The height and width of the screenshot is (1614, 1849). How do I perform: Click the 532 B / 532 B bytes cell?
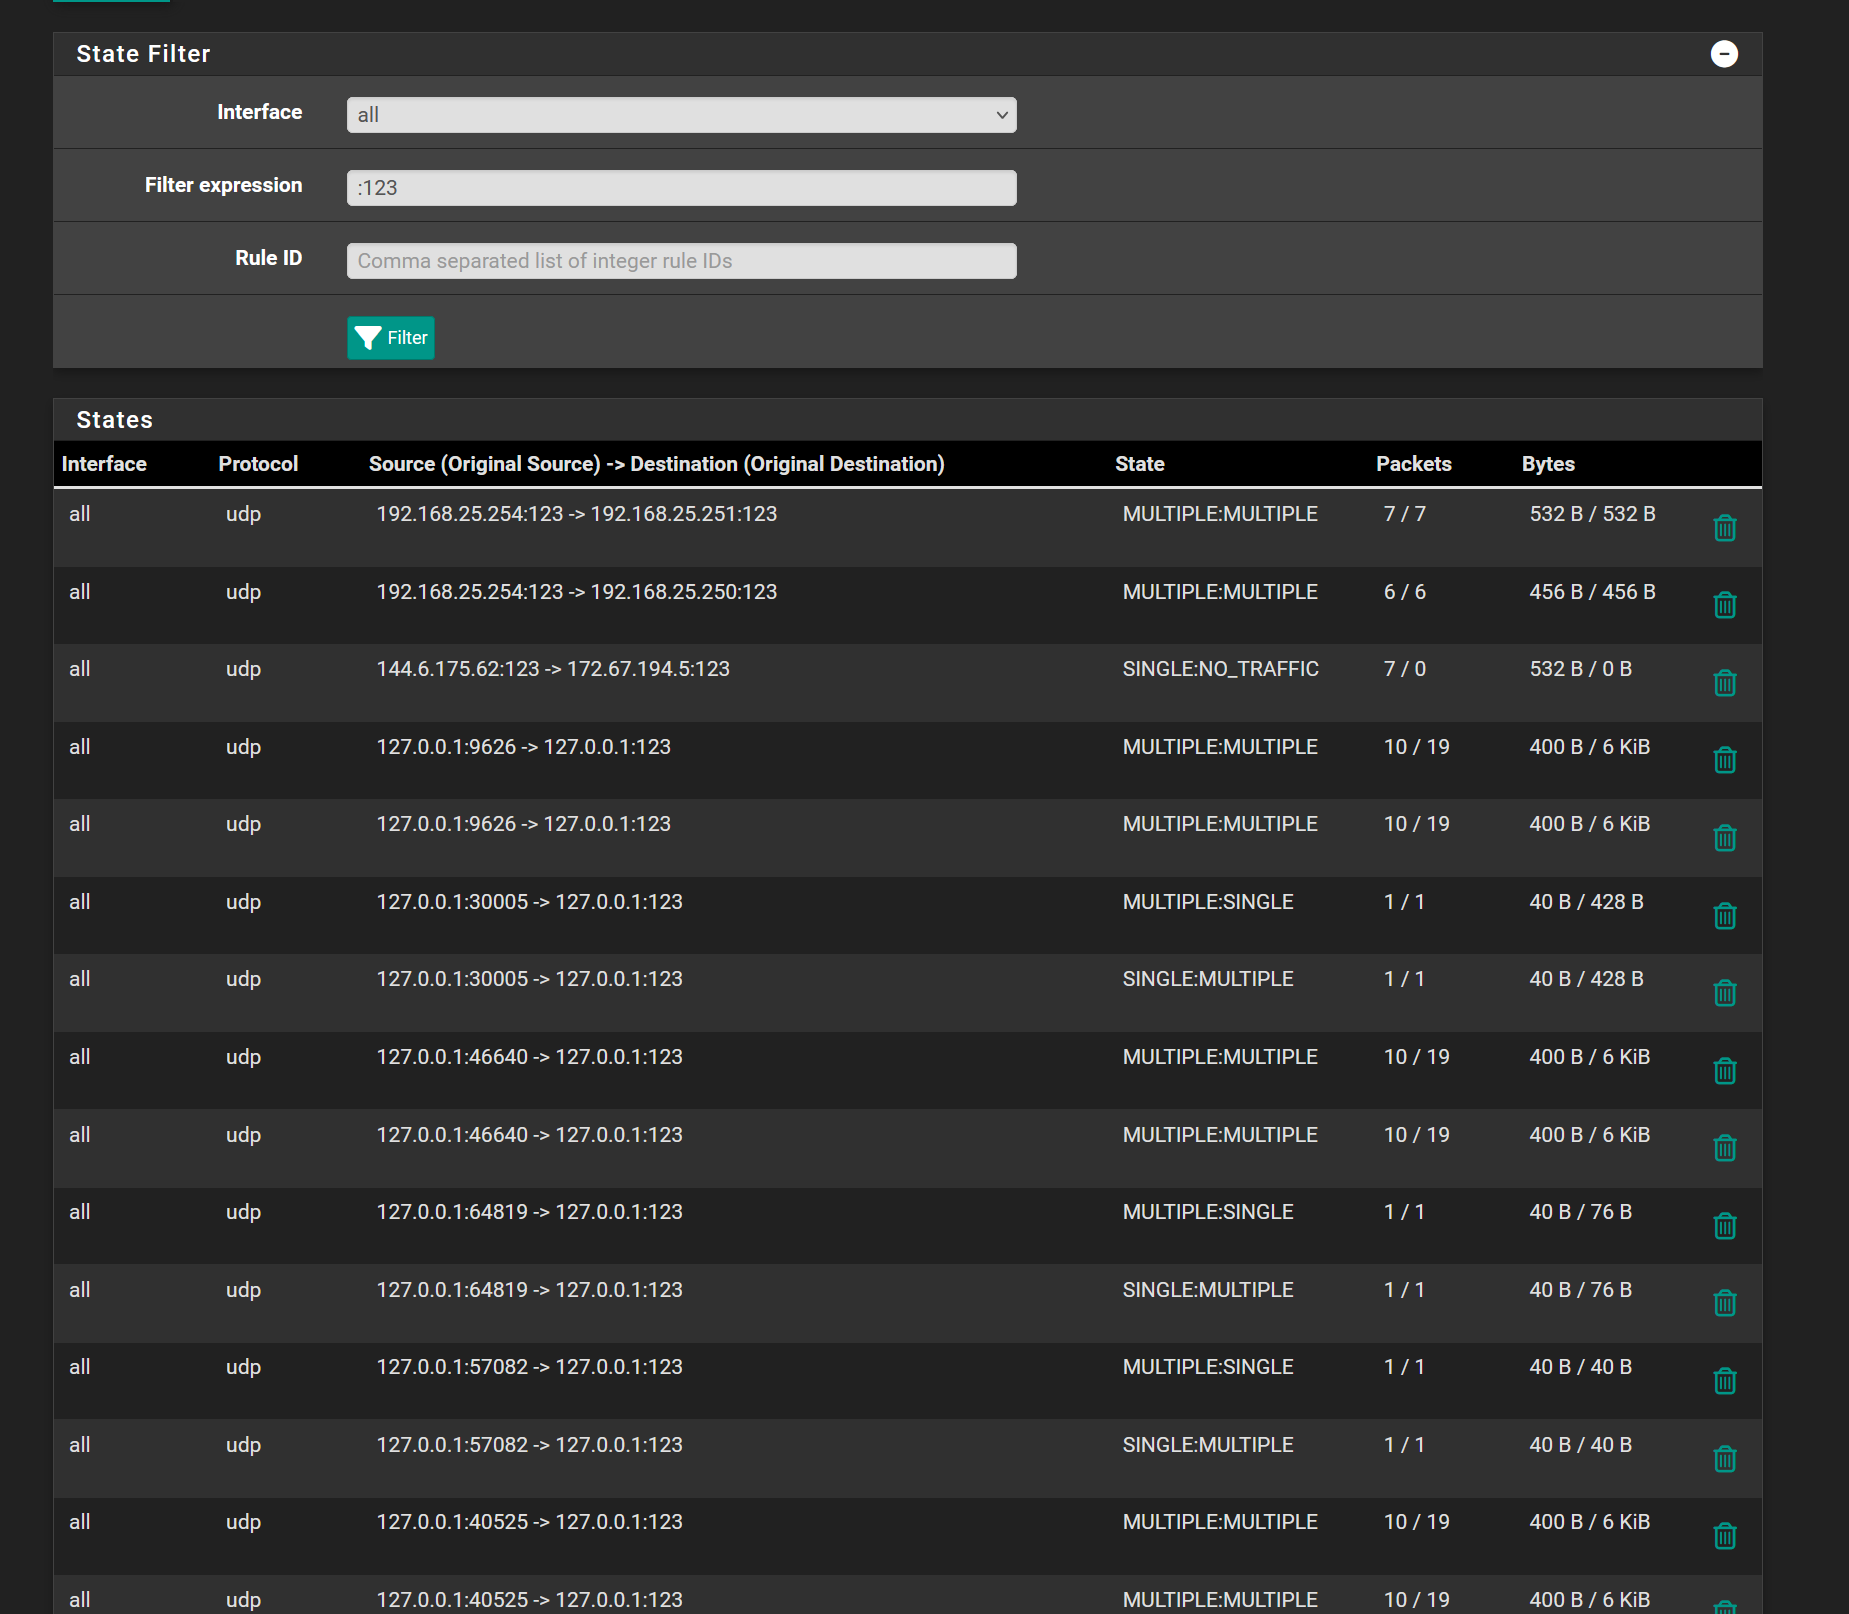[x=1592, y=514]
